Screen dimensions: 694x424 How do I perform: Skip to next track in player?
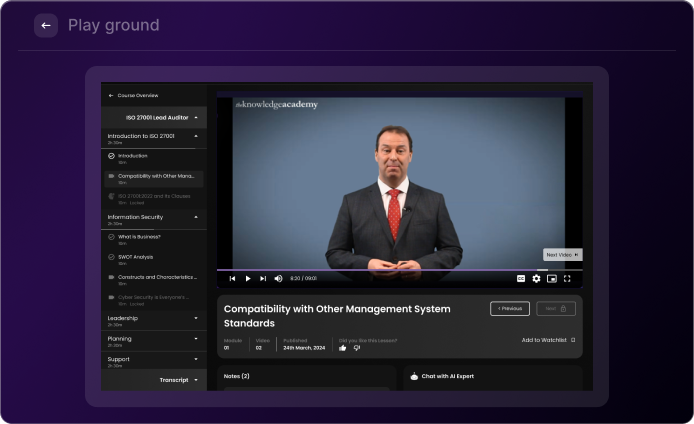pos(263,279)
